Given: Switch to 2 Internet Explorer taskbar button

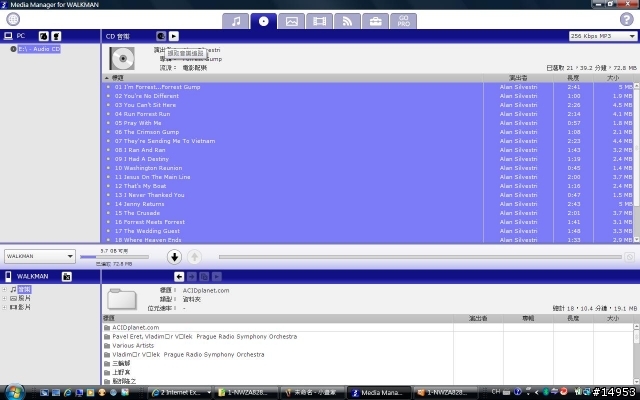Looking at the screenshot, I should 180,393.
